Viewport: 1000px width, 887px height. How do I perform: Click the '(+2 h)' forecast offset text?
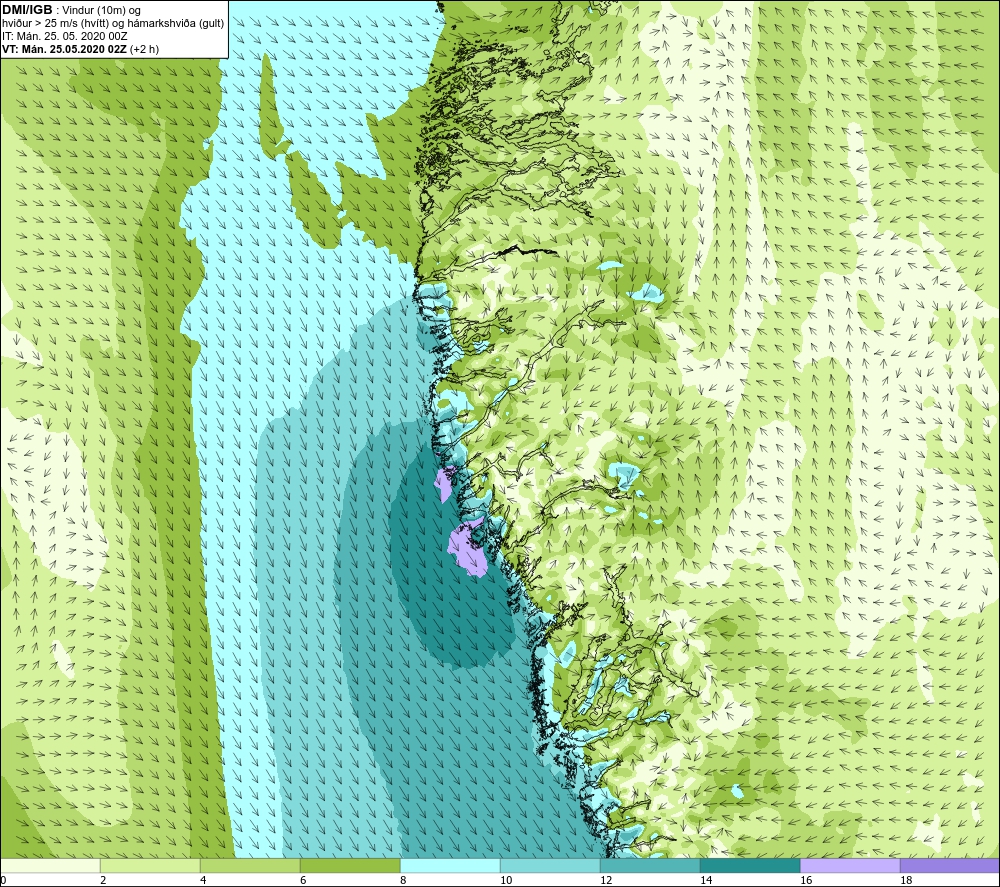click(144, 49)
